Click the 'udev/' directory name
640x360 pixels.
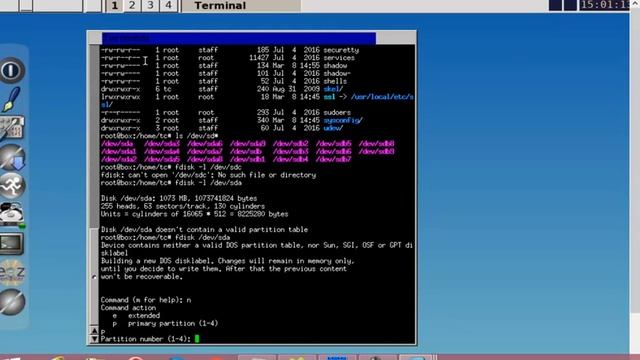point(333,128)
